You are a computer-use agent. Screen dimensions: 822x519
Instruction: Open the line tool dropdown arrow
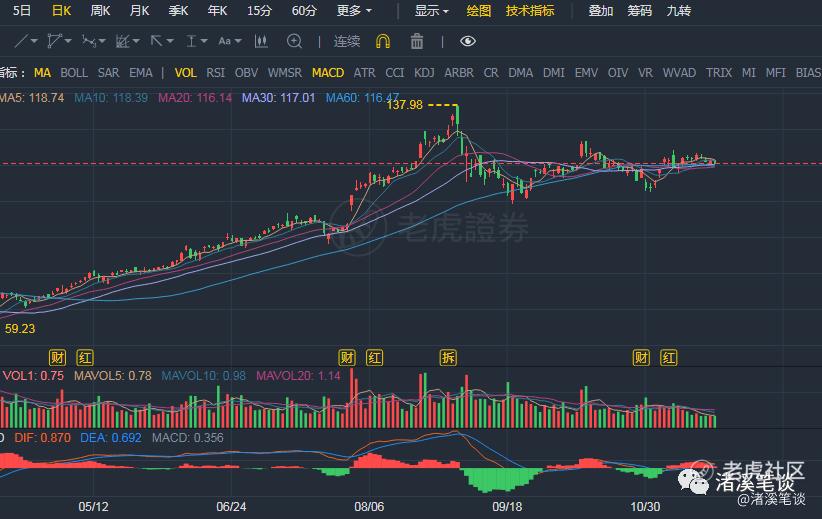pyautogui.click(x=34, y=41)
